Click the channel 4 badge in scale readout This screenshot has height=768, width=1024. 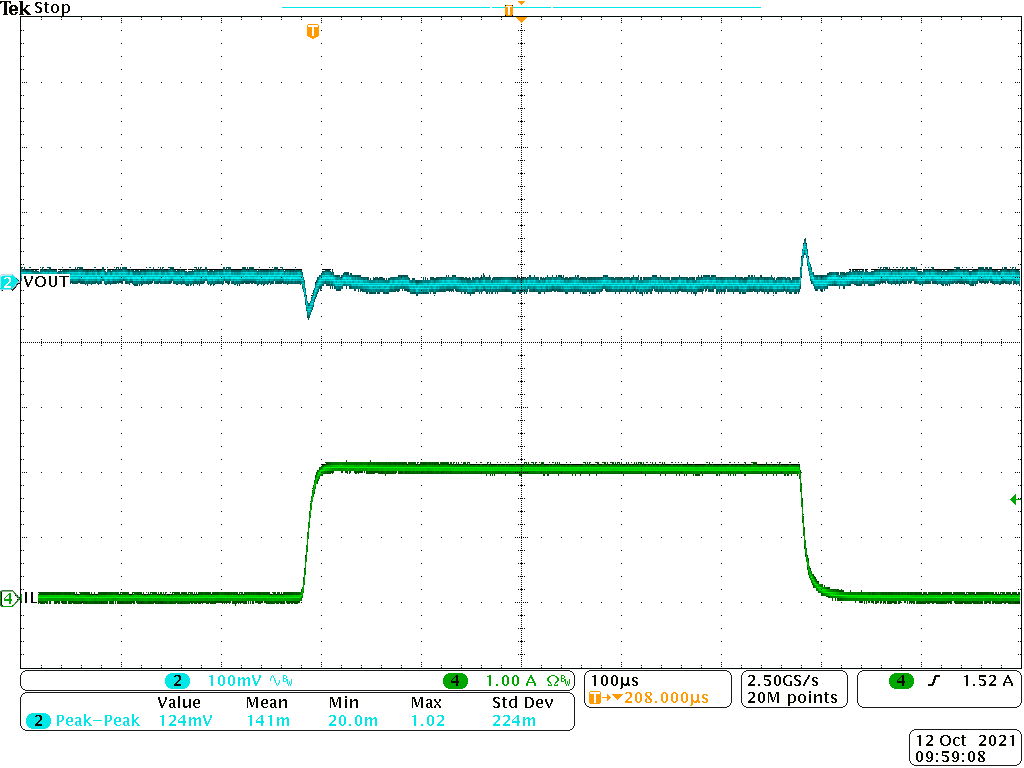coord(455,681)
